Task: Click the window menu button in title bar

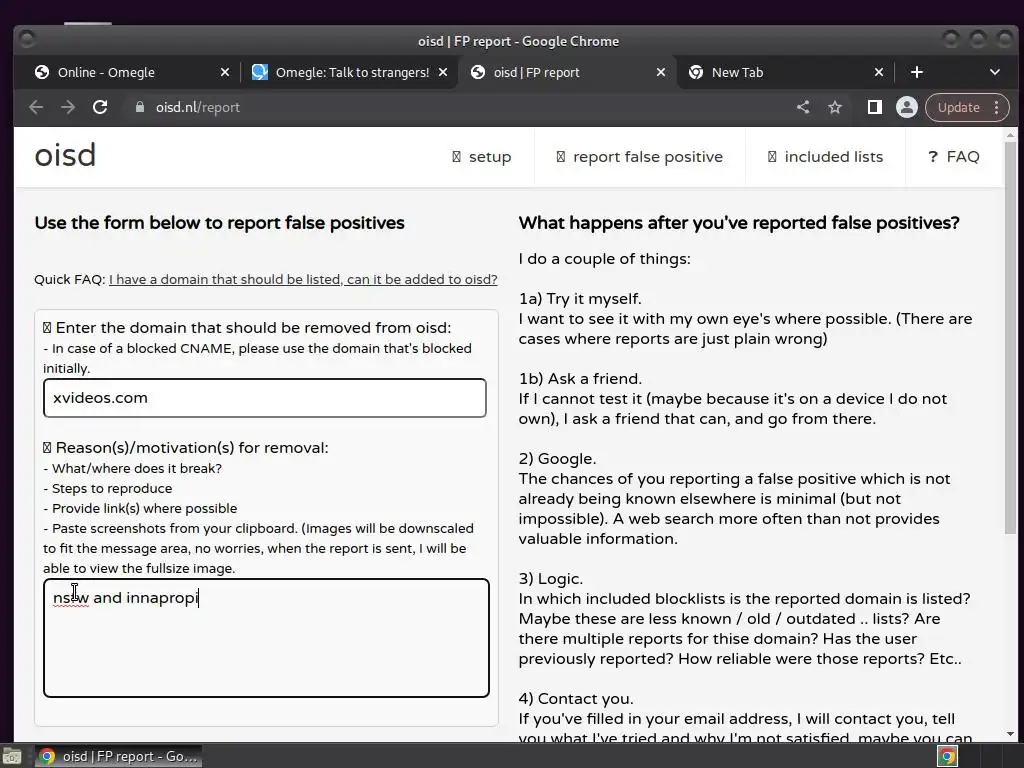Action: point(27,40)
